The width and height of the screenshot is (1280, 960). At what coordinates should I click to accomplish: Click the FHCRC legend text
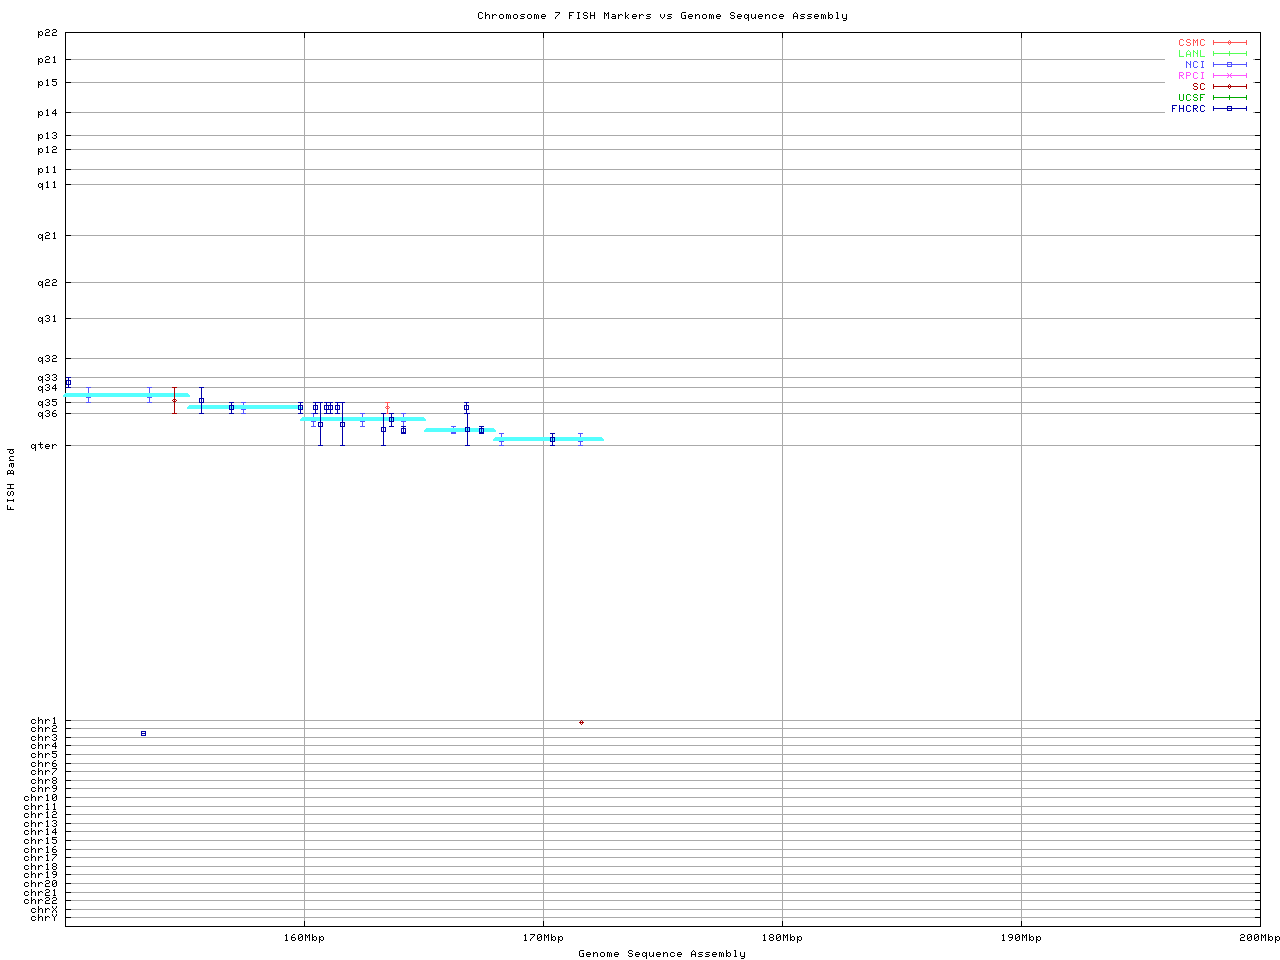tap(1189, 108)
